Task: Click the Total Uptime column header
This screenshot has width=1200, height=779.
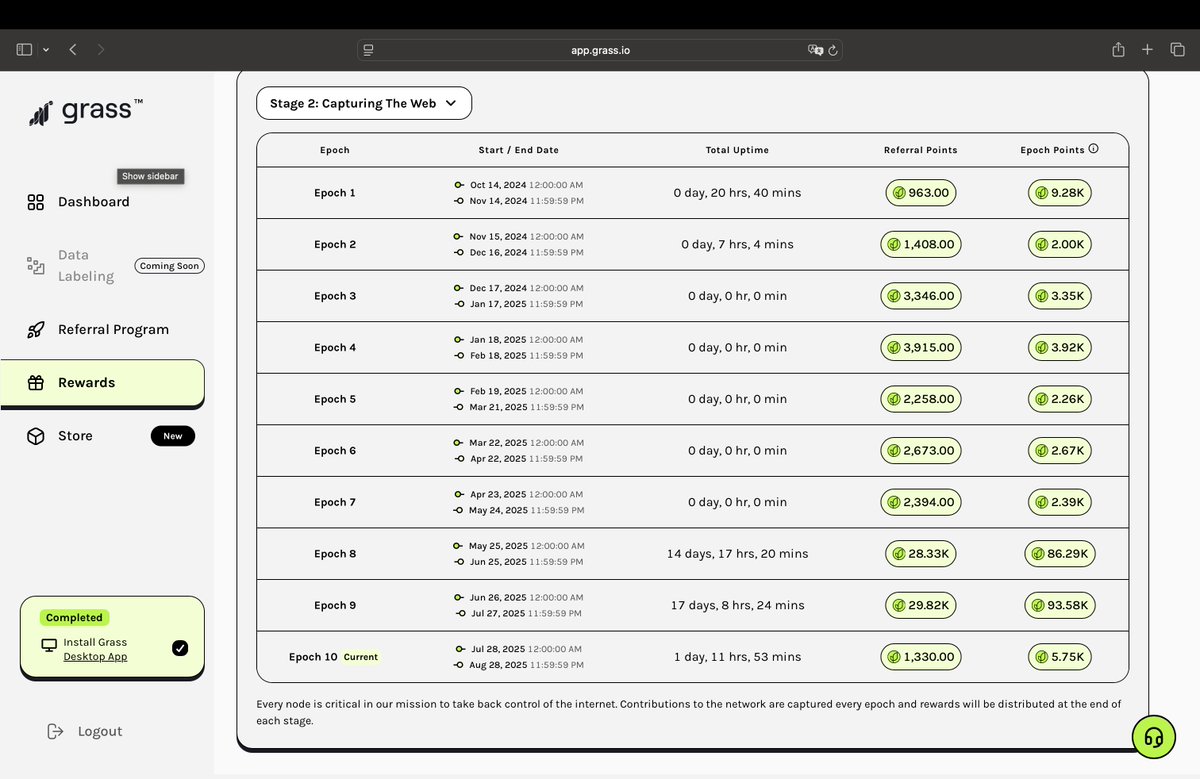Action: 737,150
